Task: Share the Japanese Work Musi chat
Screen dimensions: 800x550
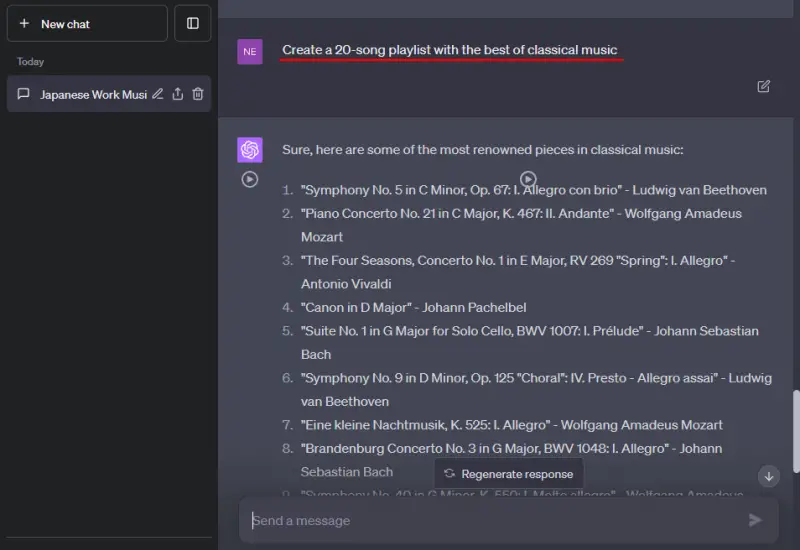Action: 178,94
